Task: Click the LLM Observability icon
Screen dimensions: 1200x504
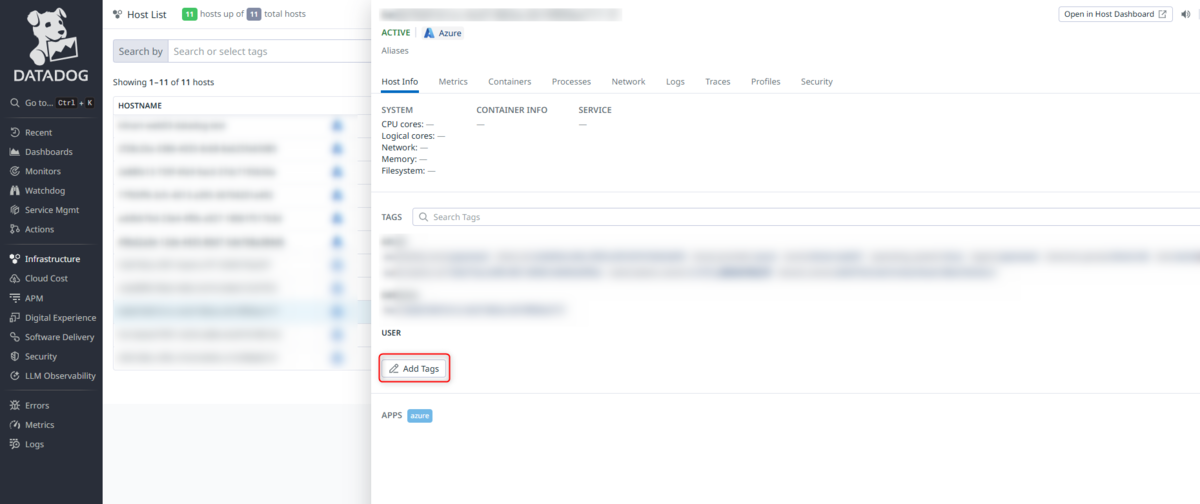Action: pos(14,376)
